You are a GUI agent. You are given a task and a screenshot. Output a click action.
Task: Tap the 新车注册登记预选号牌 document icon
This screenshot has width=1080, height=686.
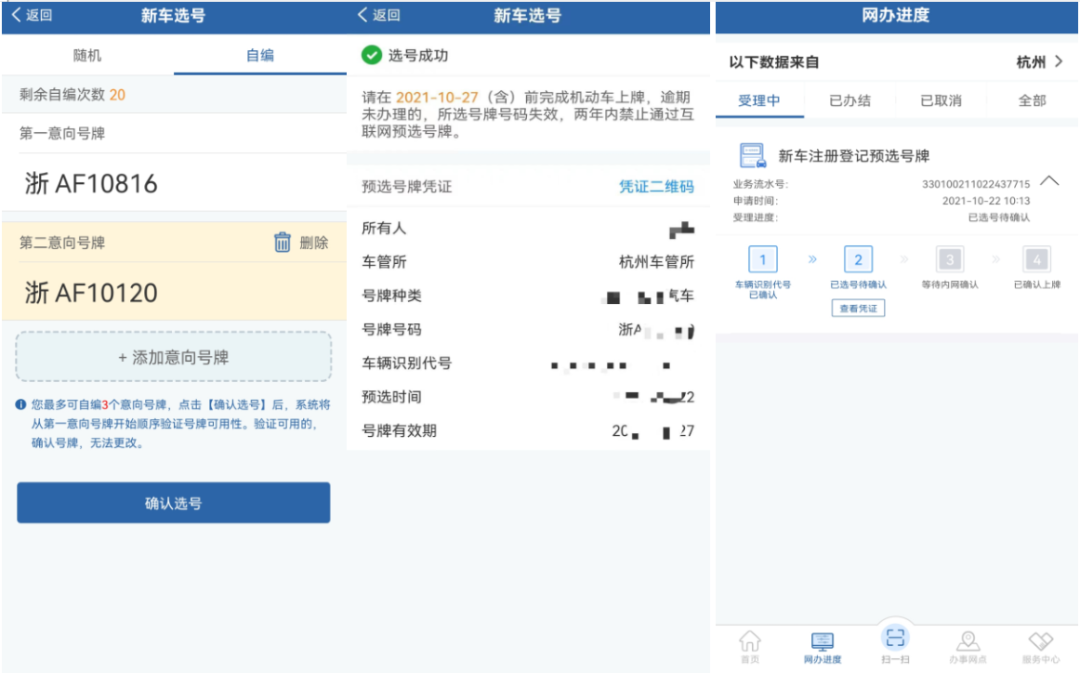coord(752,156)
